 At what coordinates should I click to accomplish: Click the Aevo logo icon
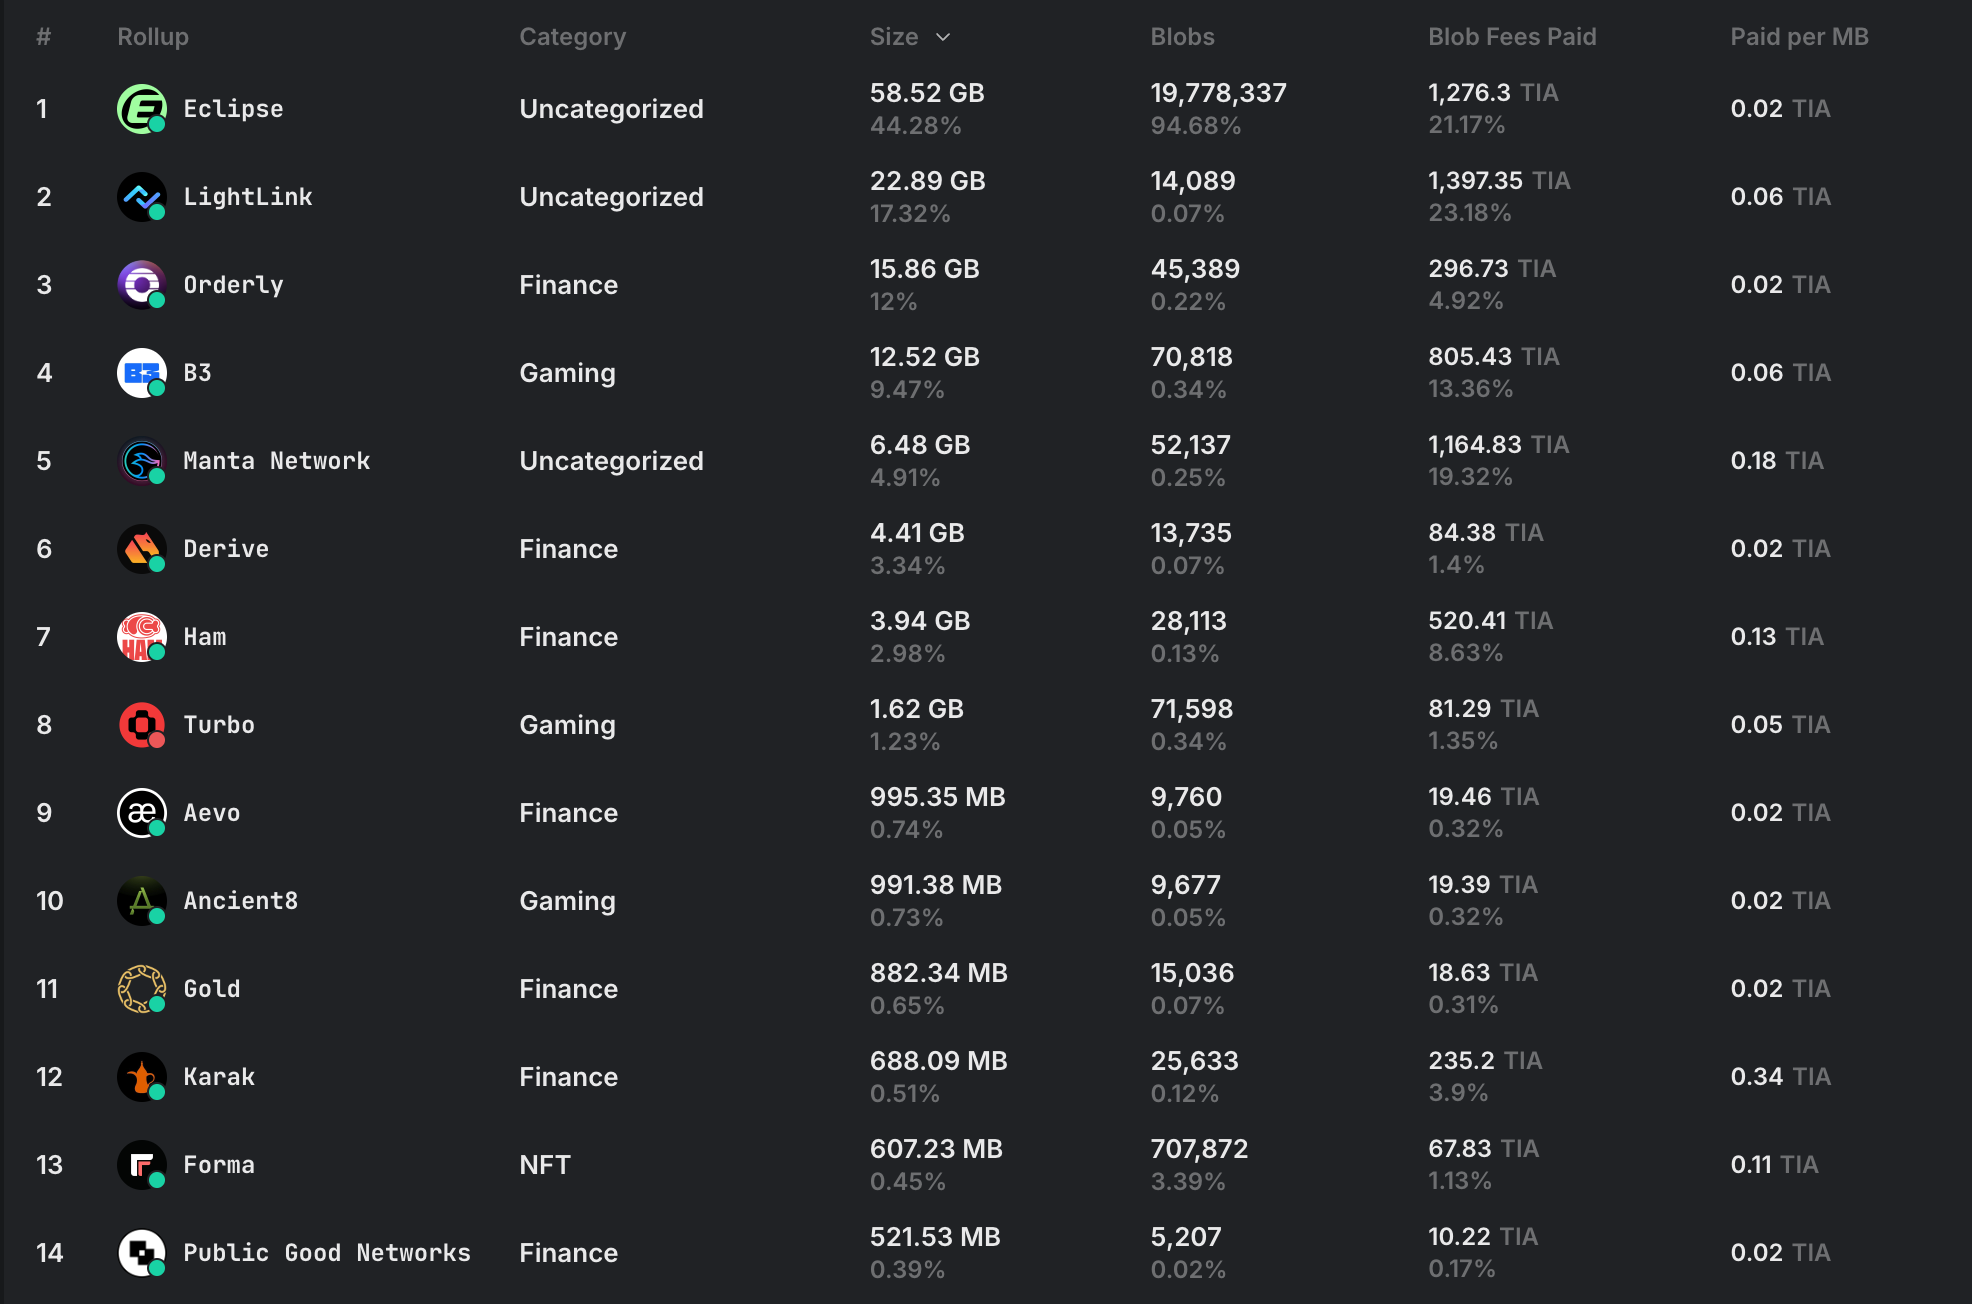[141, 813]
